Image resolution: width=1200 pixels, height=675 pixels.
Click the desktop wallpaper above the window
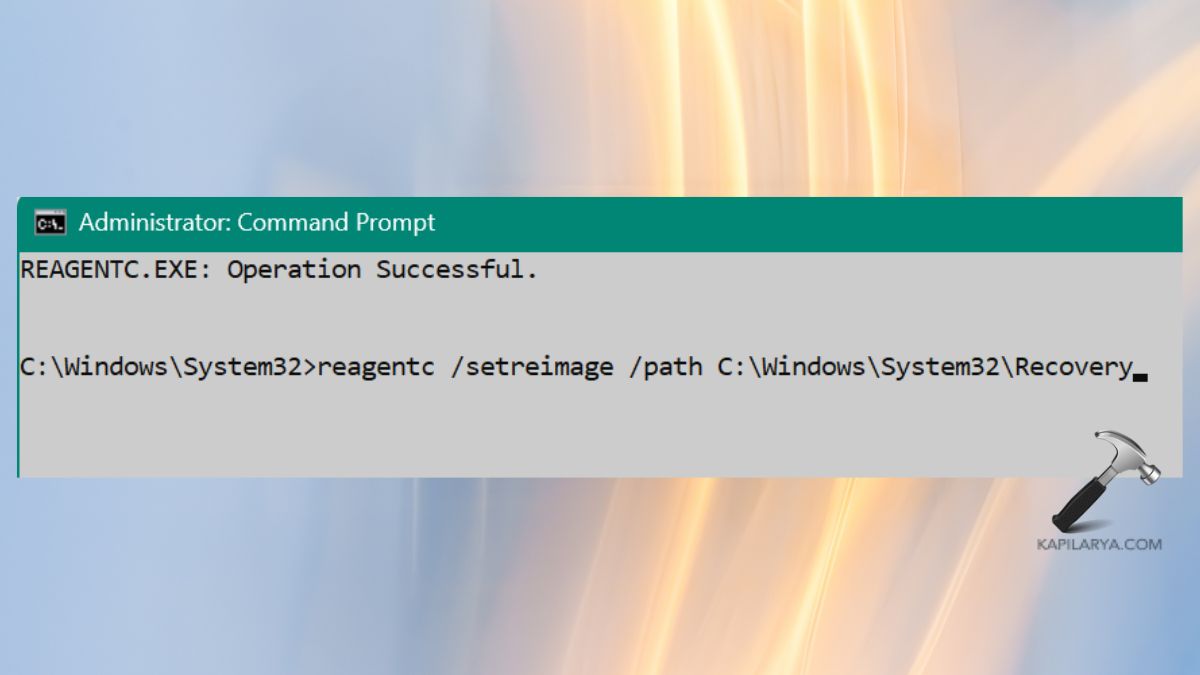(x=600, y=100)
